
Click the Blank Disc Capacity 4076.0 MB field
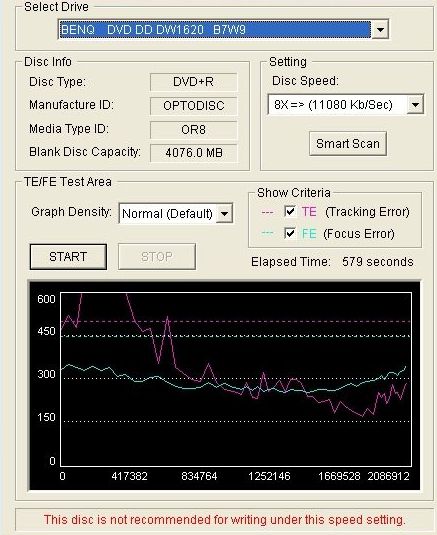click(x=193, y=153)
